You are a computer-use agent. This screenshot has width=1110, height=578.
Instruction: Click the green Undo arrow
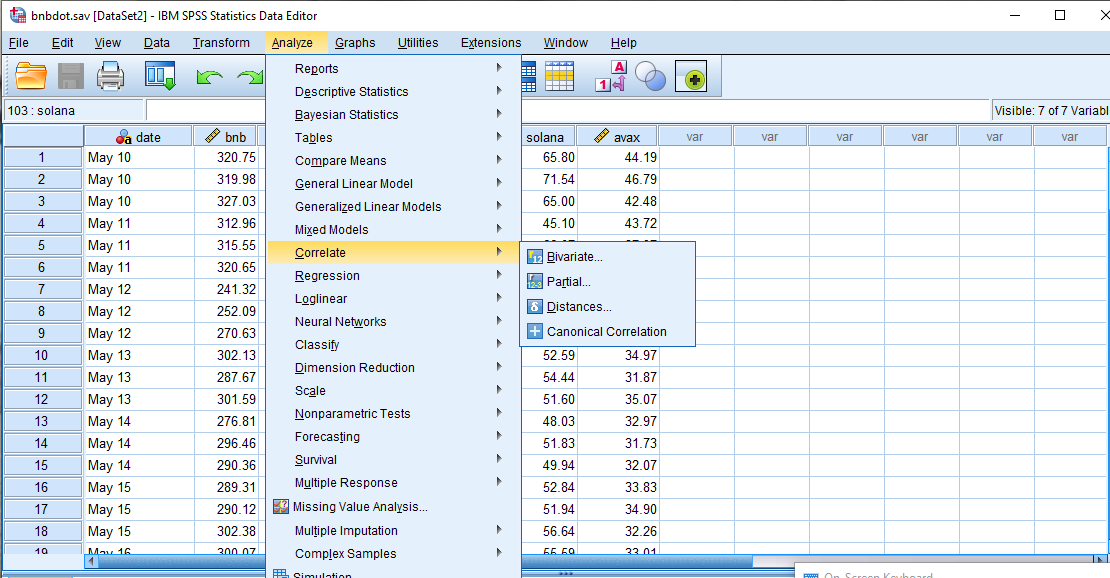[209, 76]
